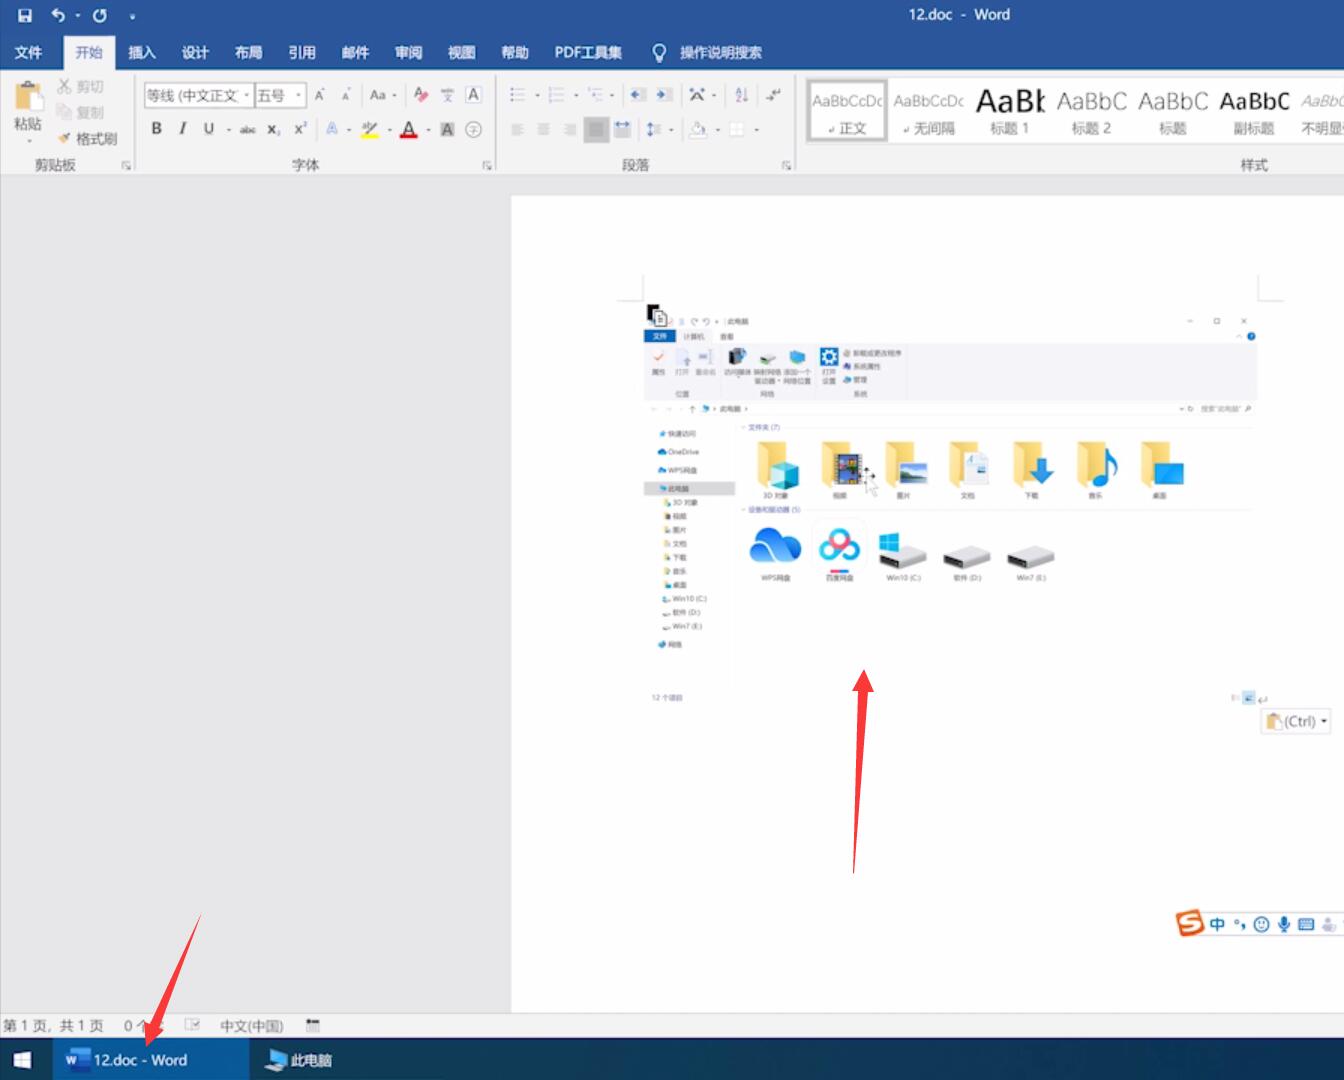Apply the red font color
The image size is (1344, 1080).
tap(408, 129)
